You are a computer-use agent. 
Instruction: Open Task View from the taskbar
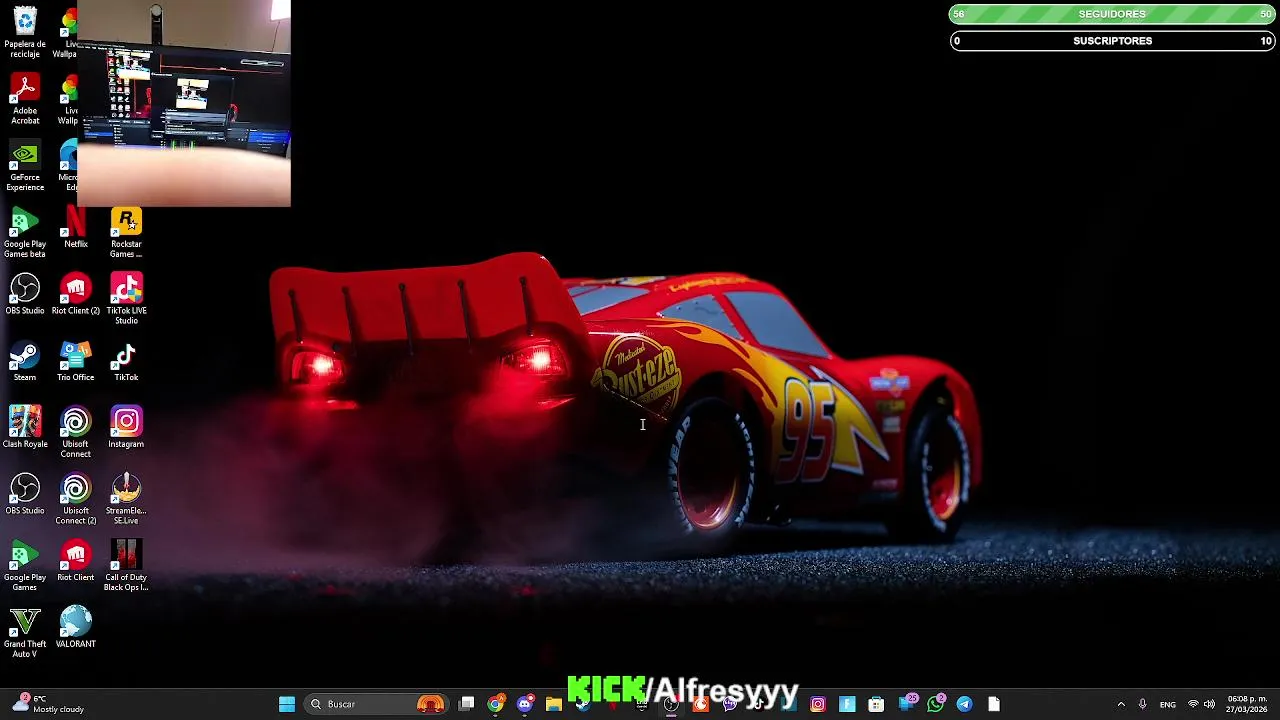pos(467,704)
